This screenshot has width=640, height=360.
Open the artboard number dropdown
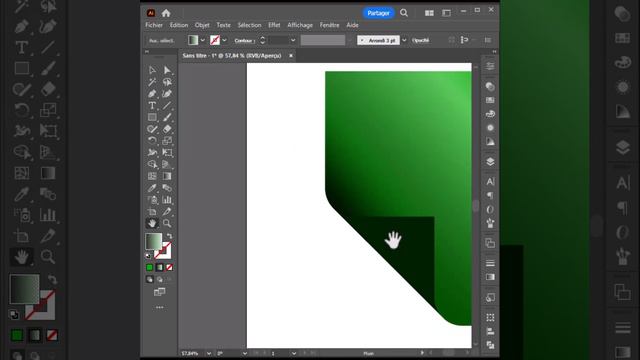pyautogui.click(x=293, y=353)
